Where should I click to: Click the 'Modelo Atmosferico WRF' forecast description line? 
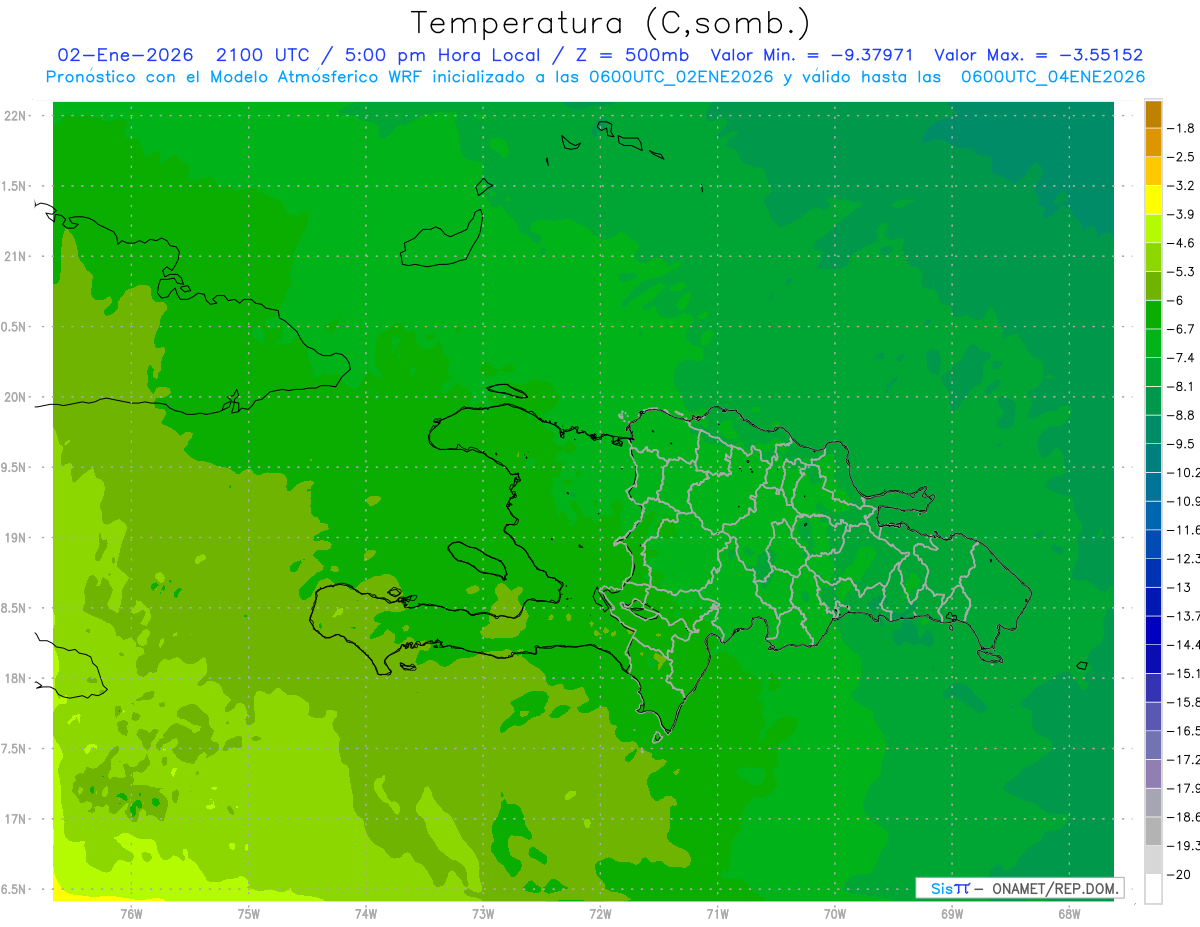pos(595,77)
